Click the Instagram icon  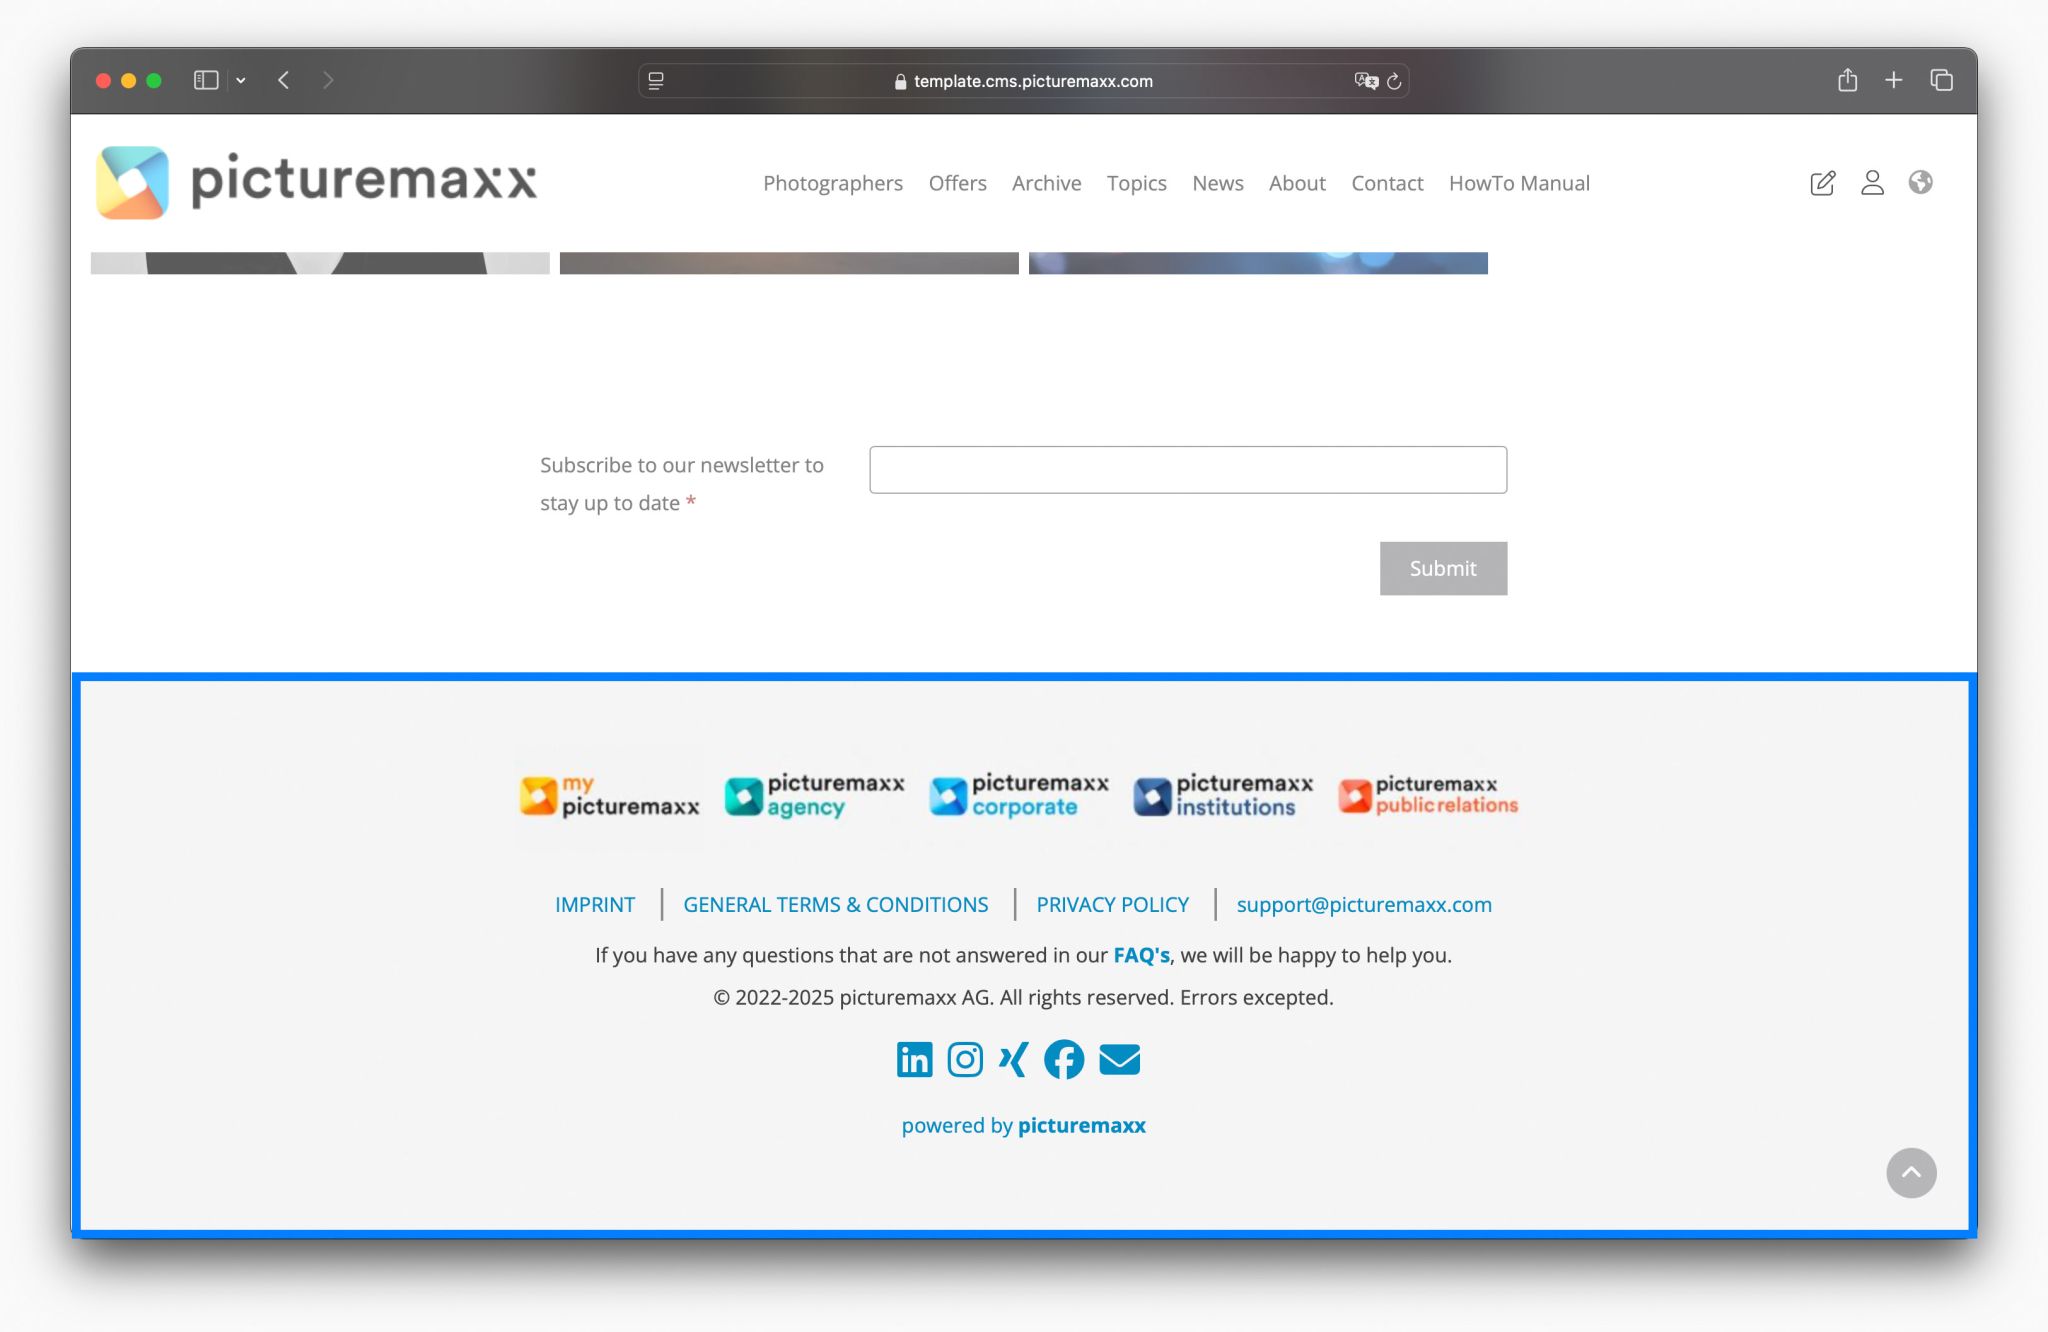pyautogui.click(x=964, y=1059)
